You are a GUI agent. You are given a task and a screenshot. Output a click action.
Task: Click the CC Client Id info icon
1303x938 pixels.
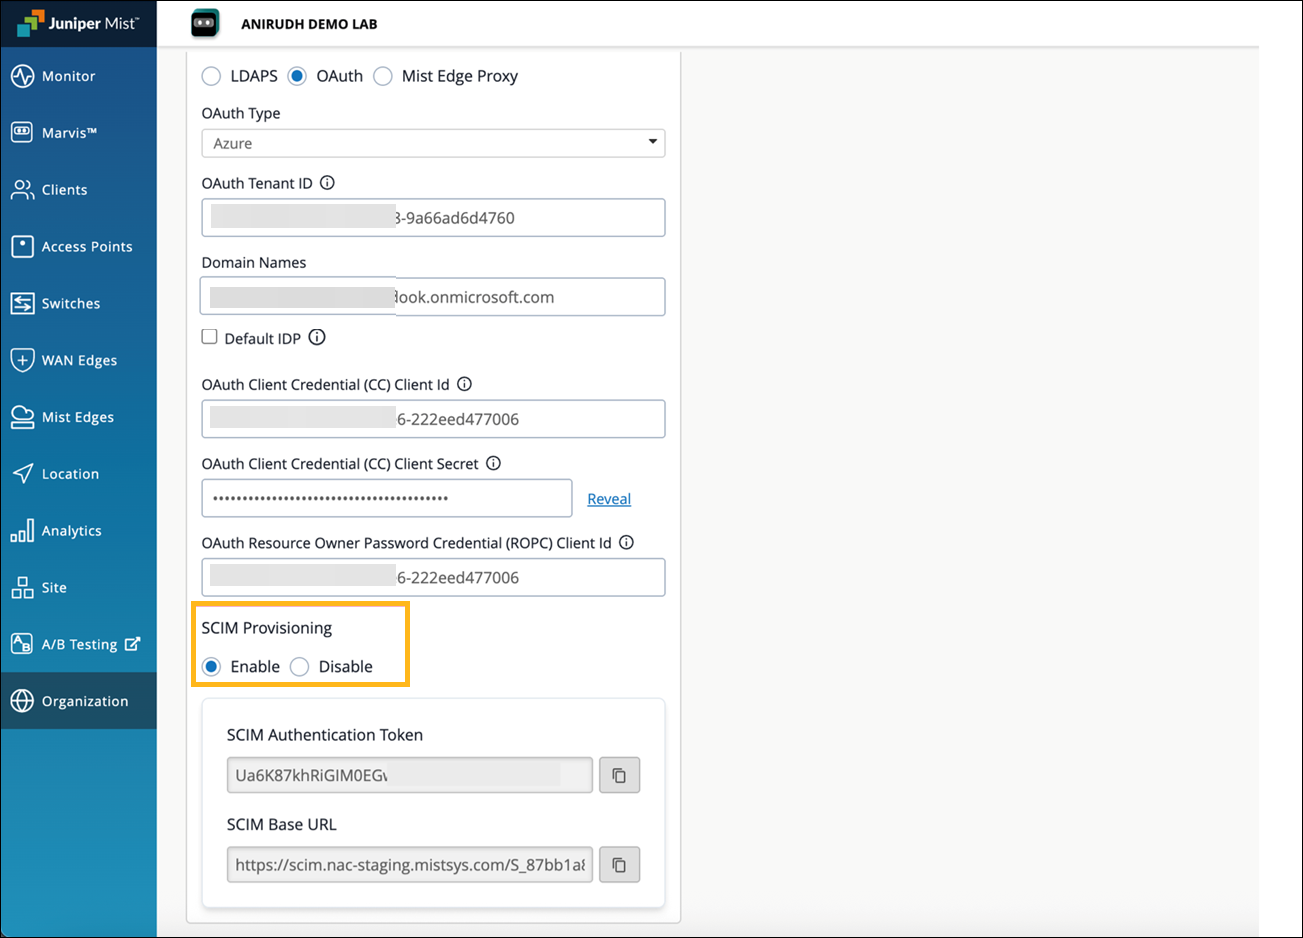(464, 384)
